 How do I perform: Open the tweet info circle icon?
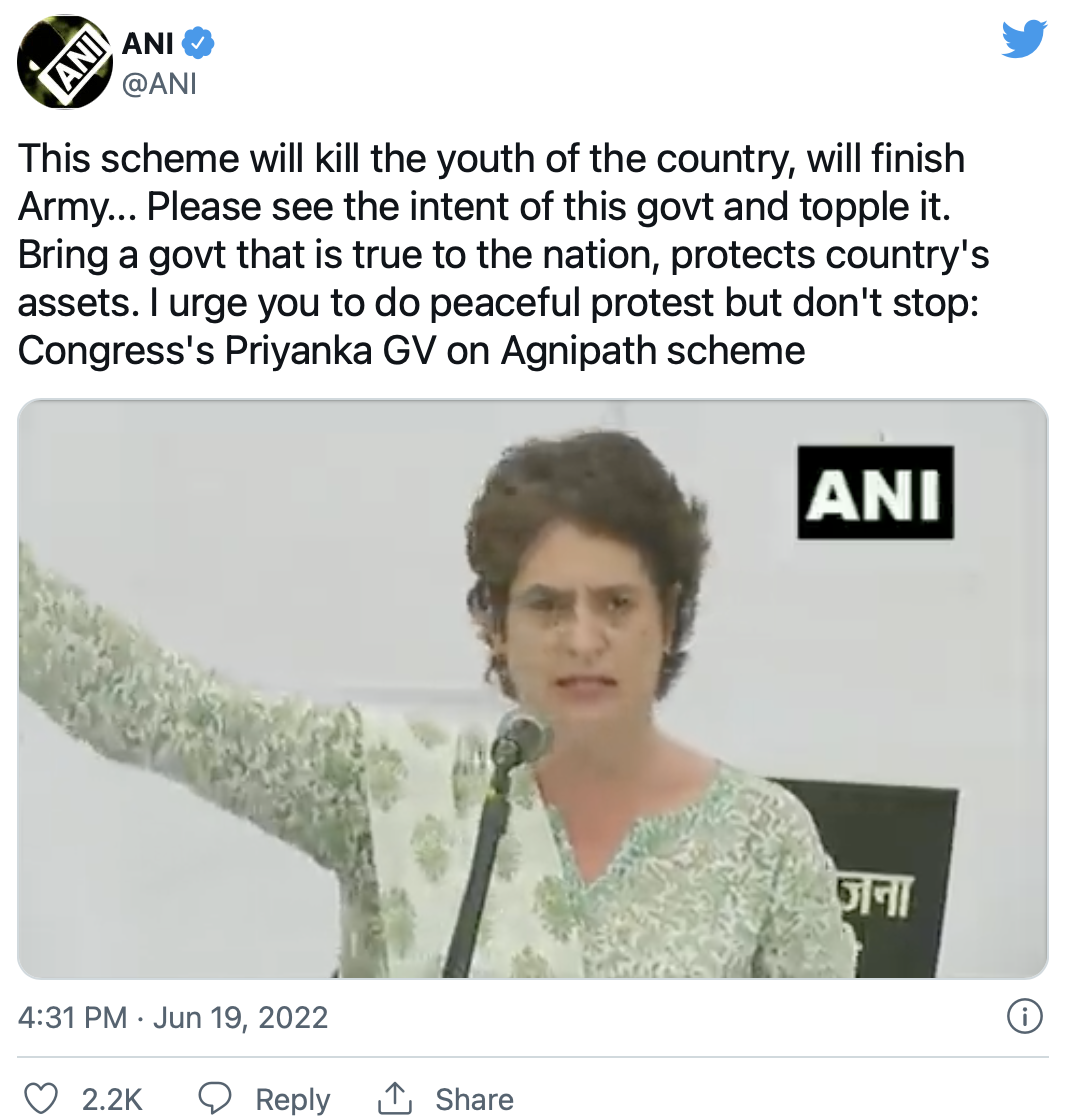click(x=1024, y=1016)
